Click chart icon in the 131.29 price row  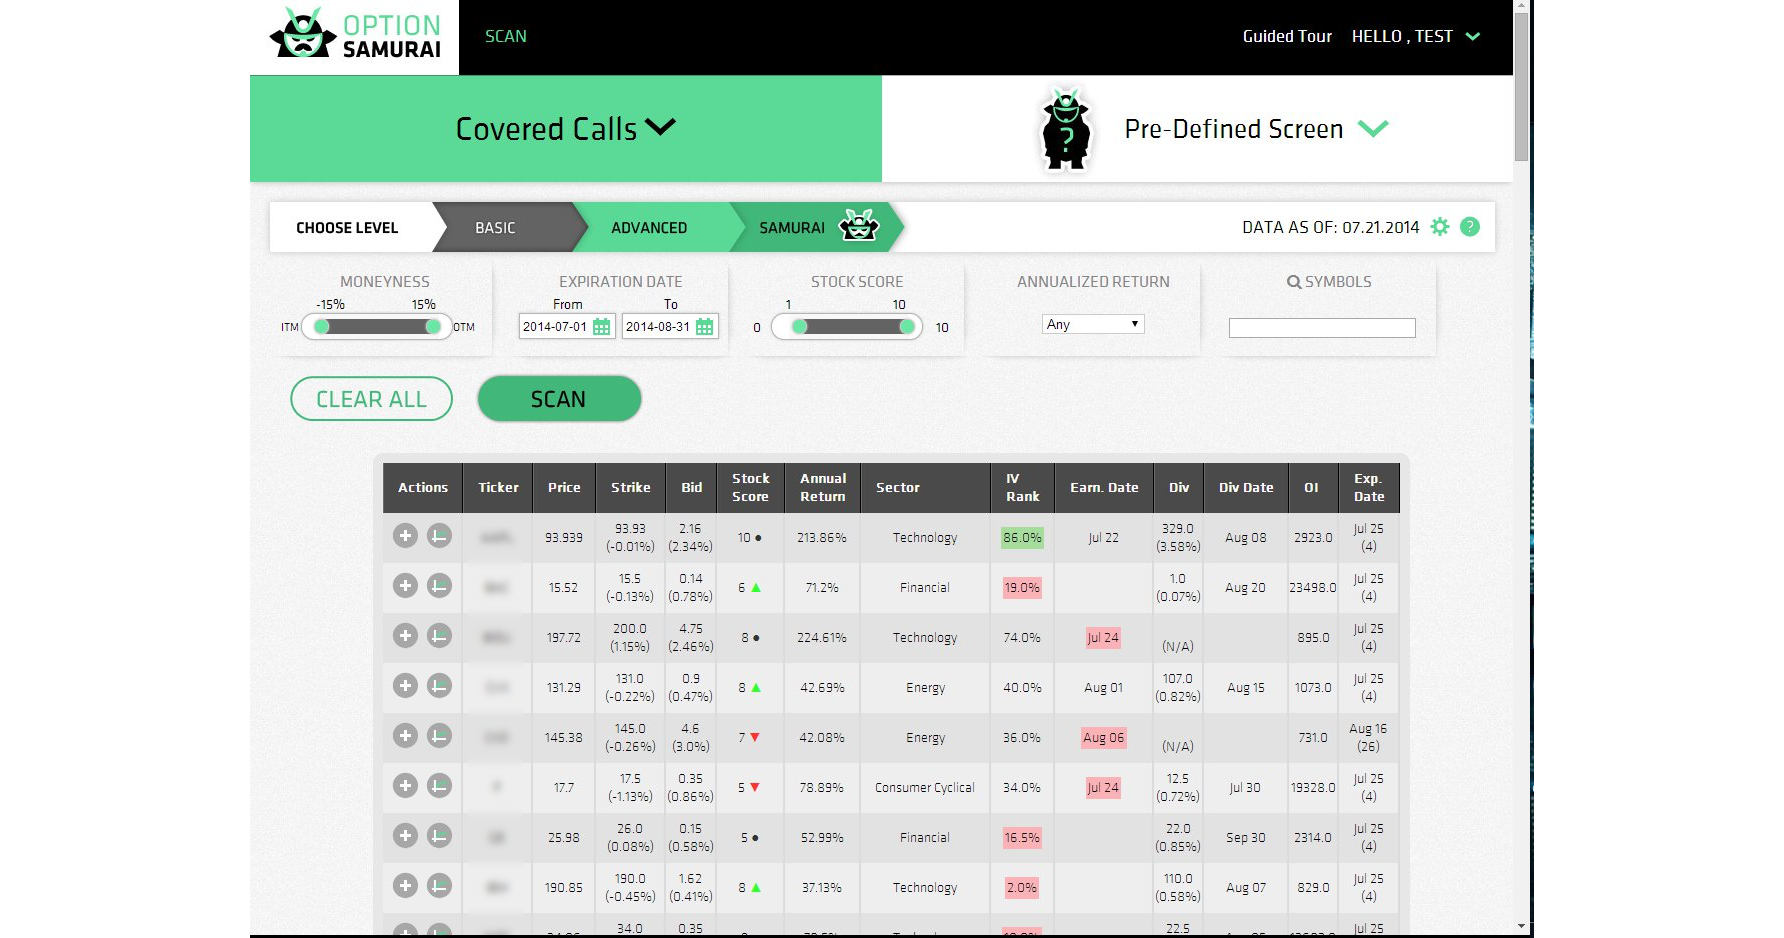[x=439, y=686]
